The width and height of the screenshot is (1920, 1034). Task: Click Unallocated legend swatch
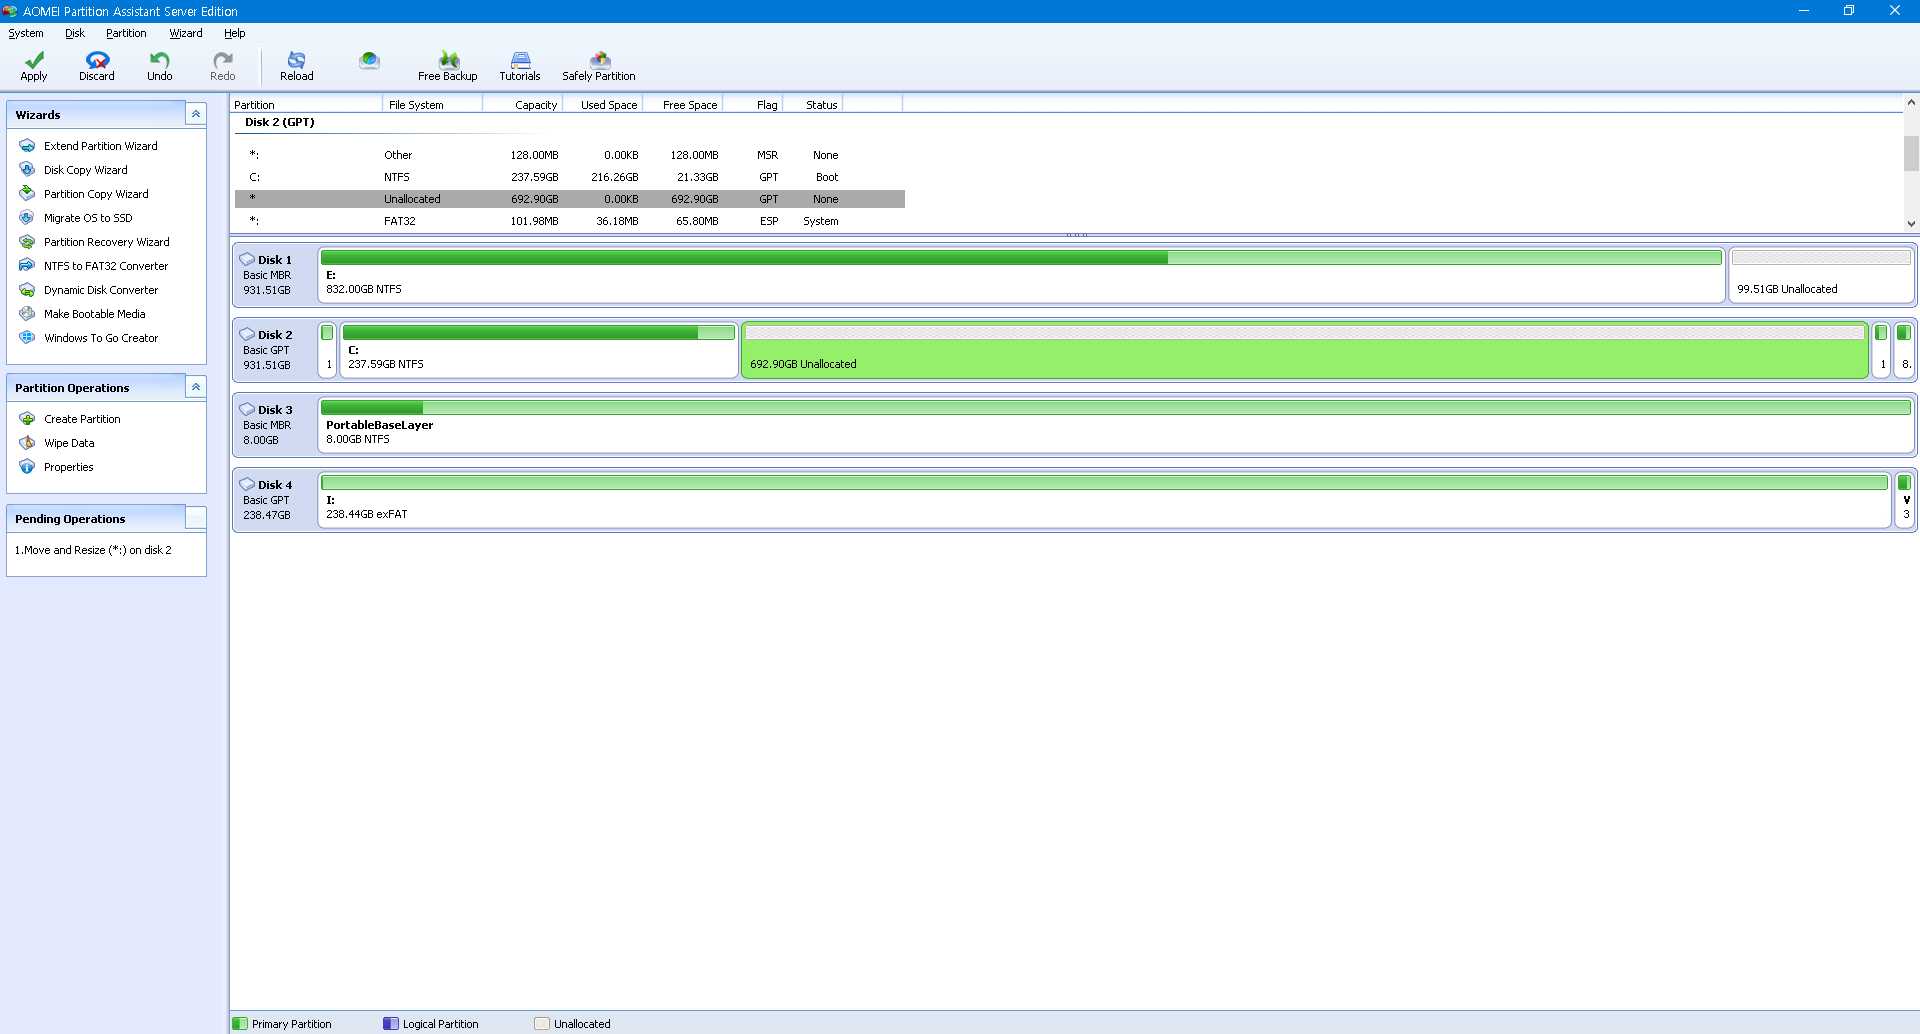pyautogui.click(x=542, y=1023)
